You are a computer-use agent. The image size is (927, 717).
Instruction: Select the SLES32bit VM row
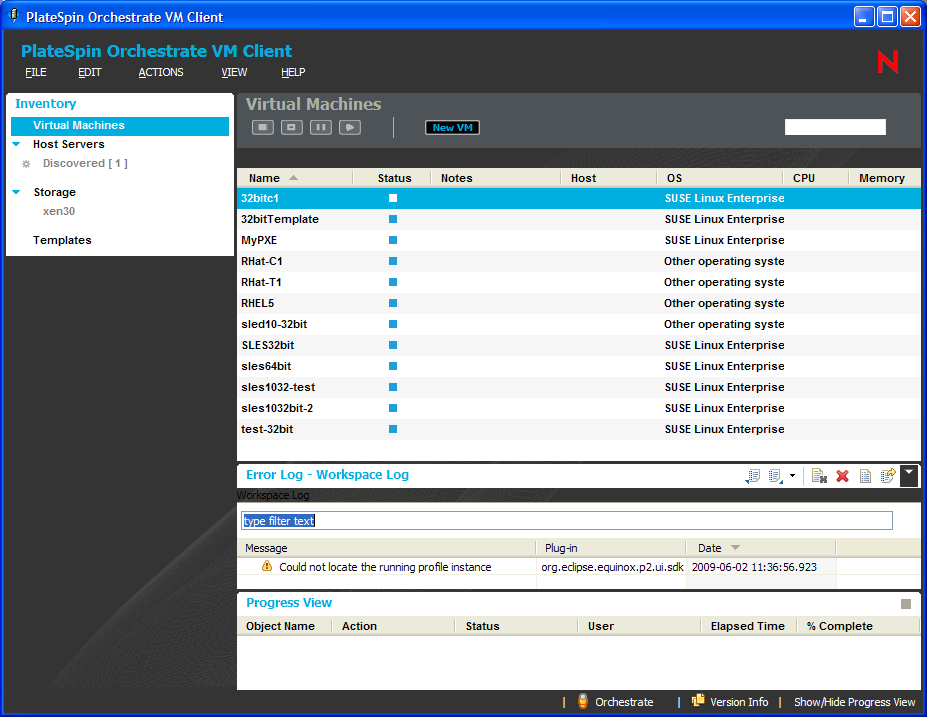click(x=579, y=345)
